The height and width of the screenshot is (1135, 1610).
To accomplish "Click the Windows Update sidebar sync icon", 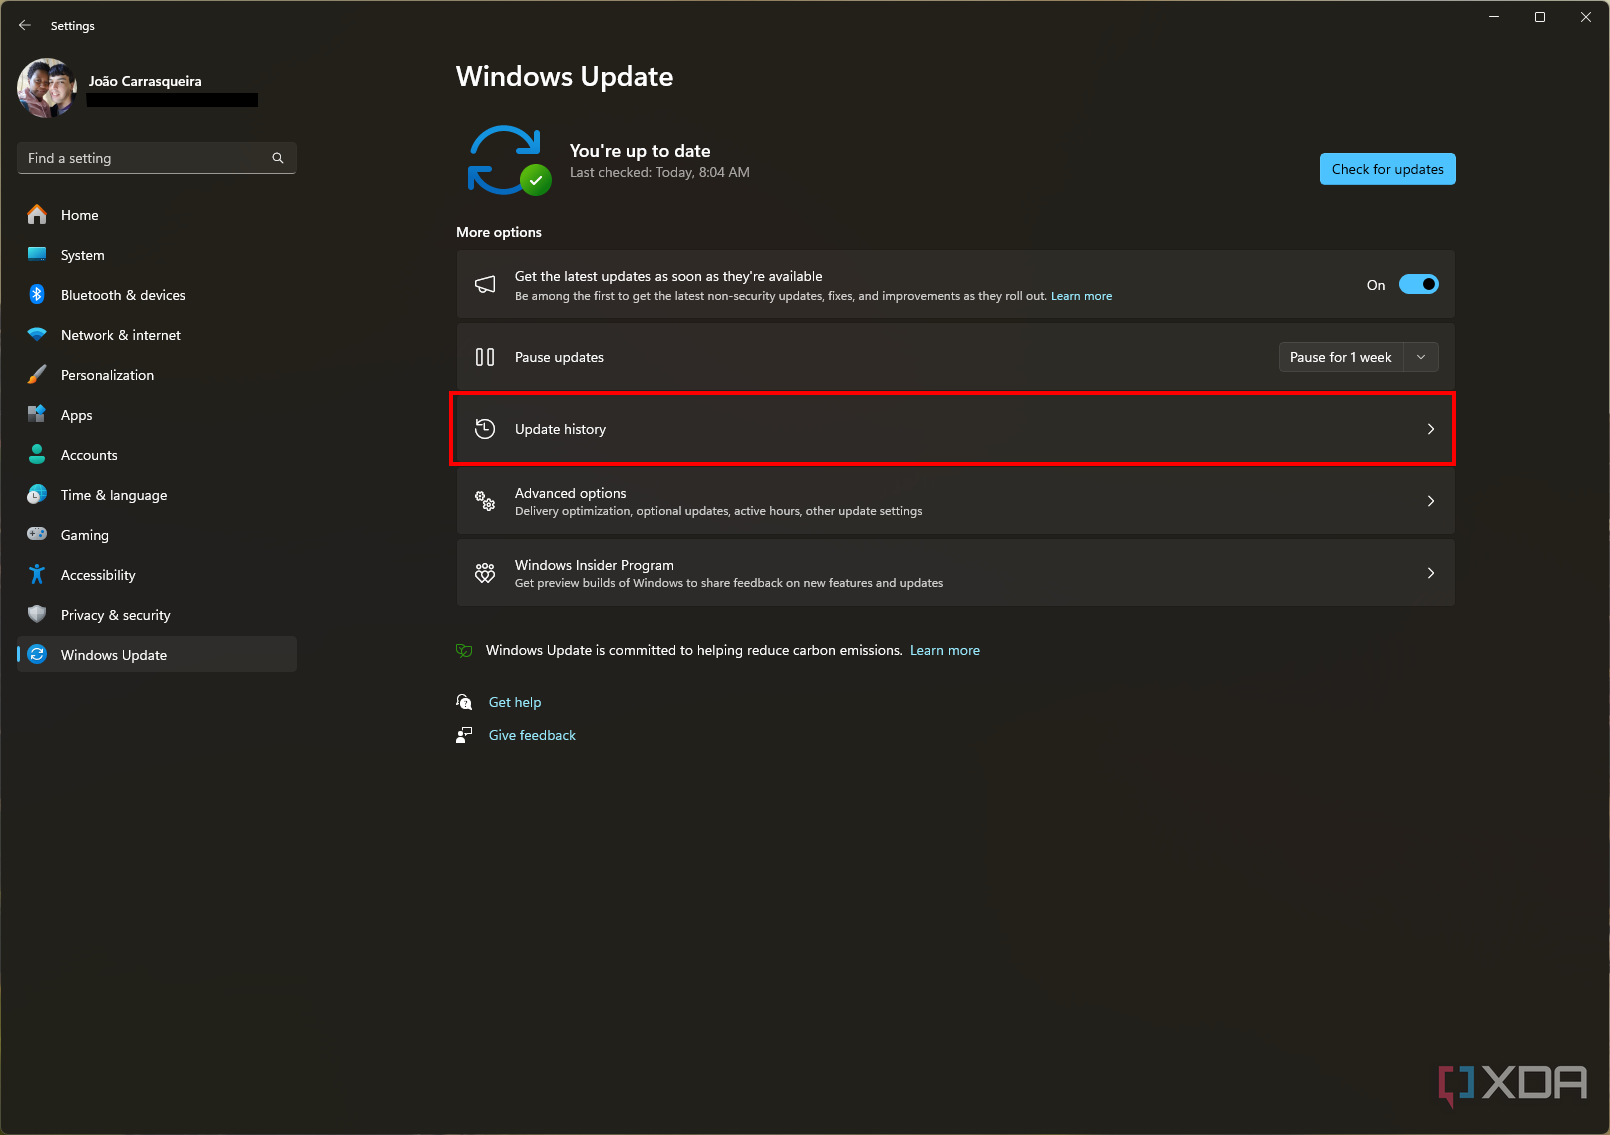I will coord(37,654).
